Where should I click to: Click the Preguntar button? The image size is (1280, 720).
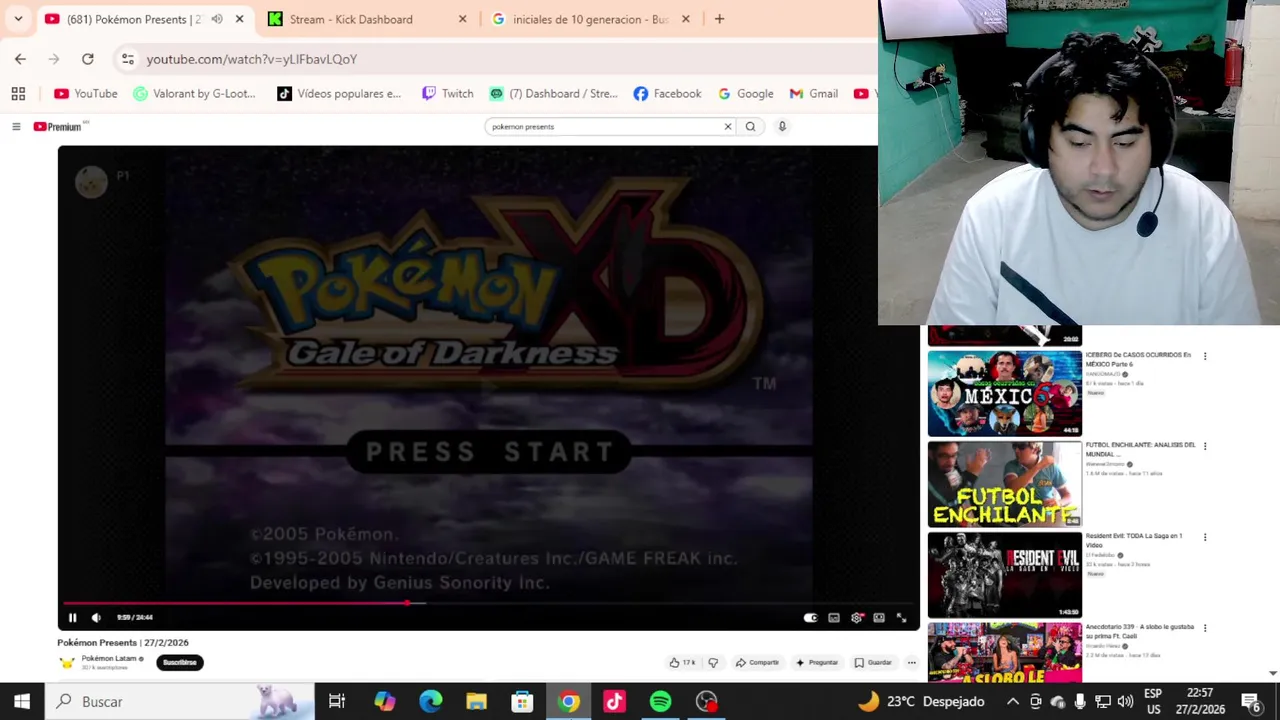(817, 662)
